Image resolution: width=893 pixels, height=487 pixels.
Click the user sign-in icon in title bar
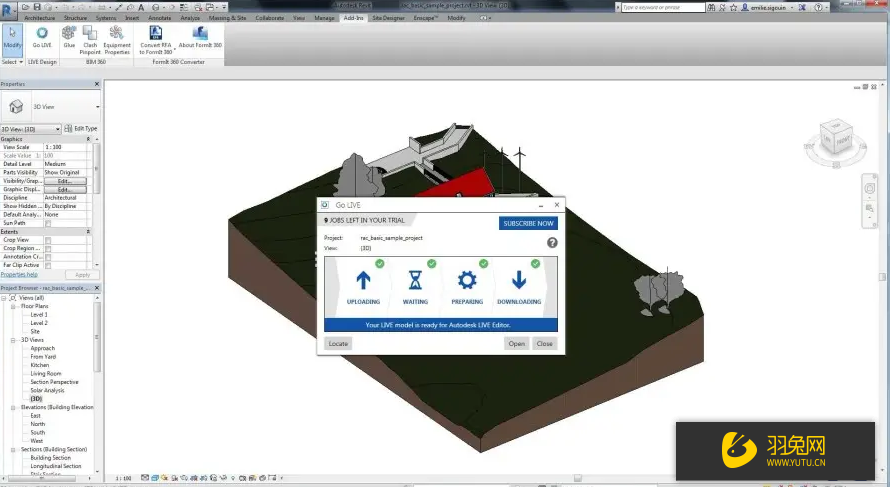point(744,7)
